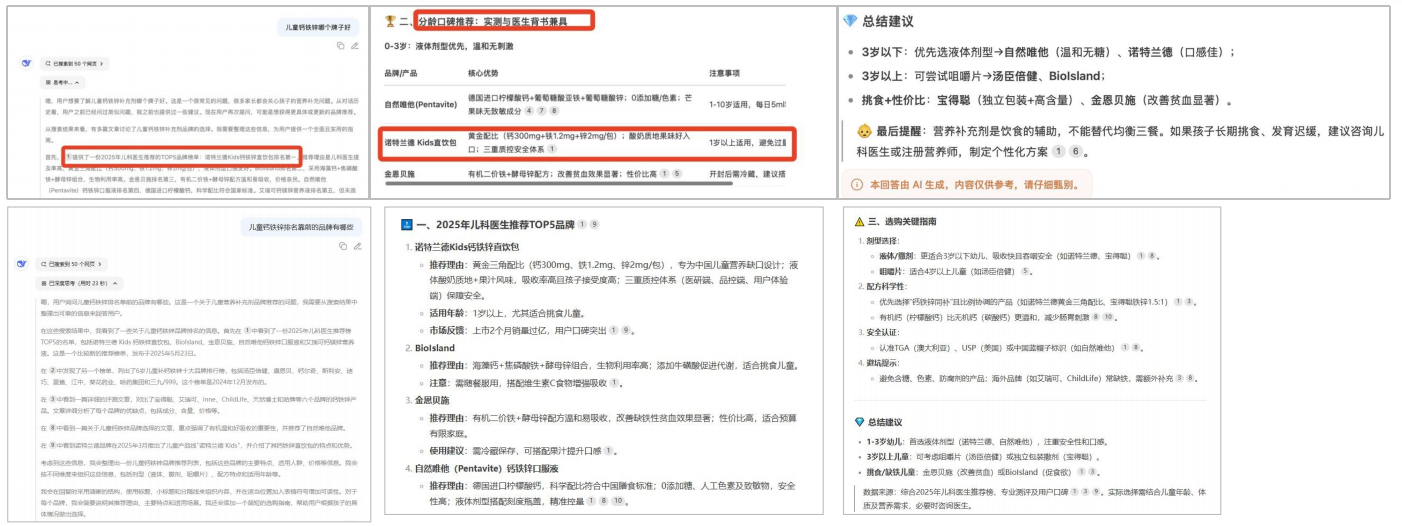The width and height of the screenshot is (1402, 526).
Task: Click the 注意事项 table column header
Action: point(727,74)
